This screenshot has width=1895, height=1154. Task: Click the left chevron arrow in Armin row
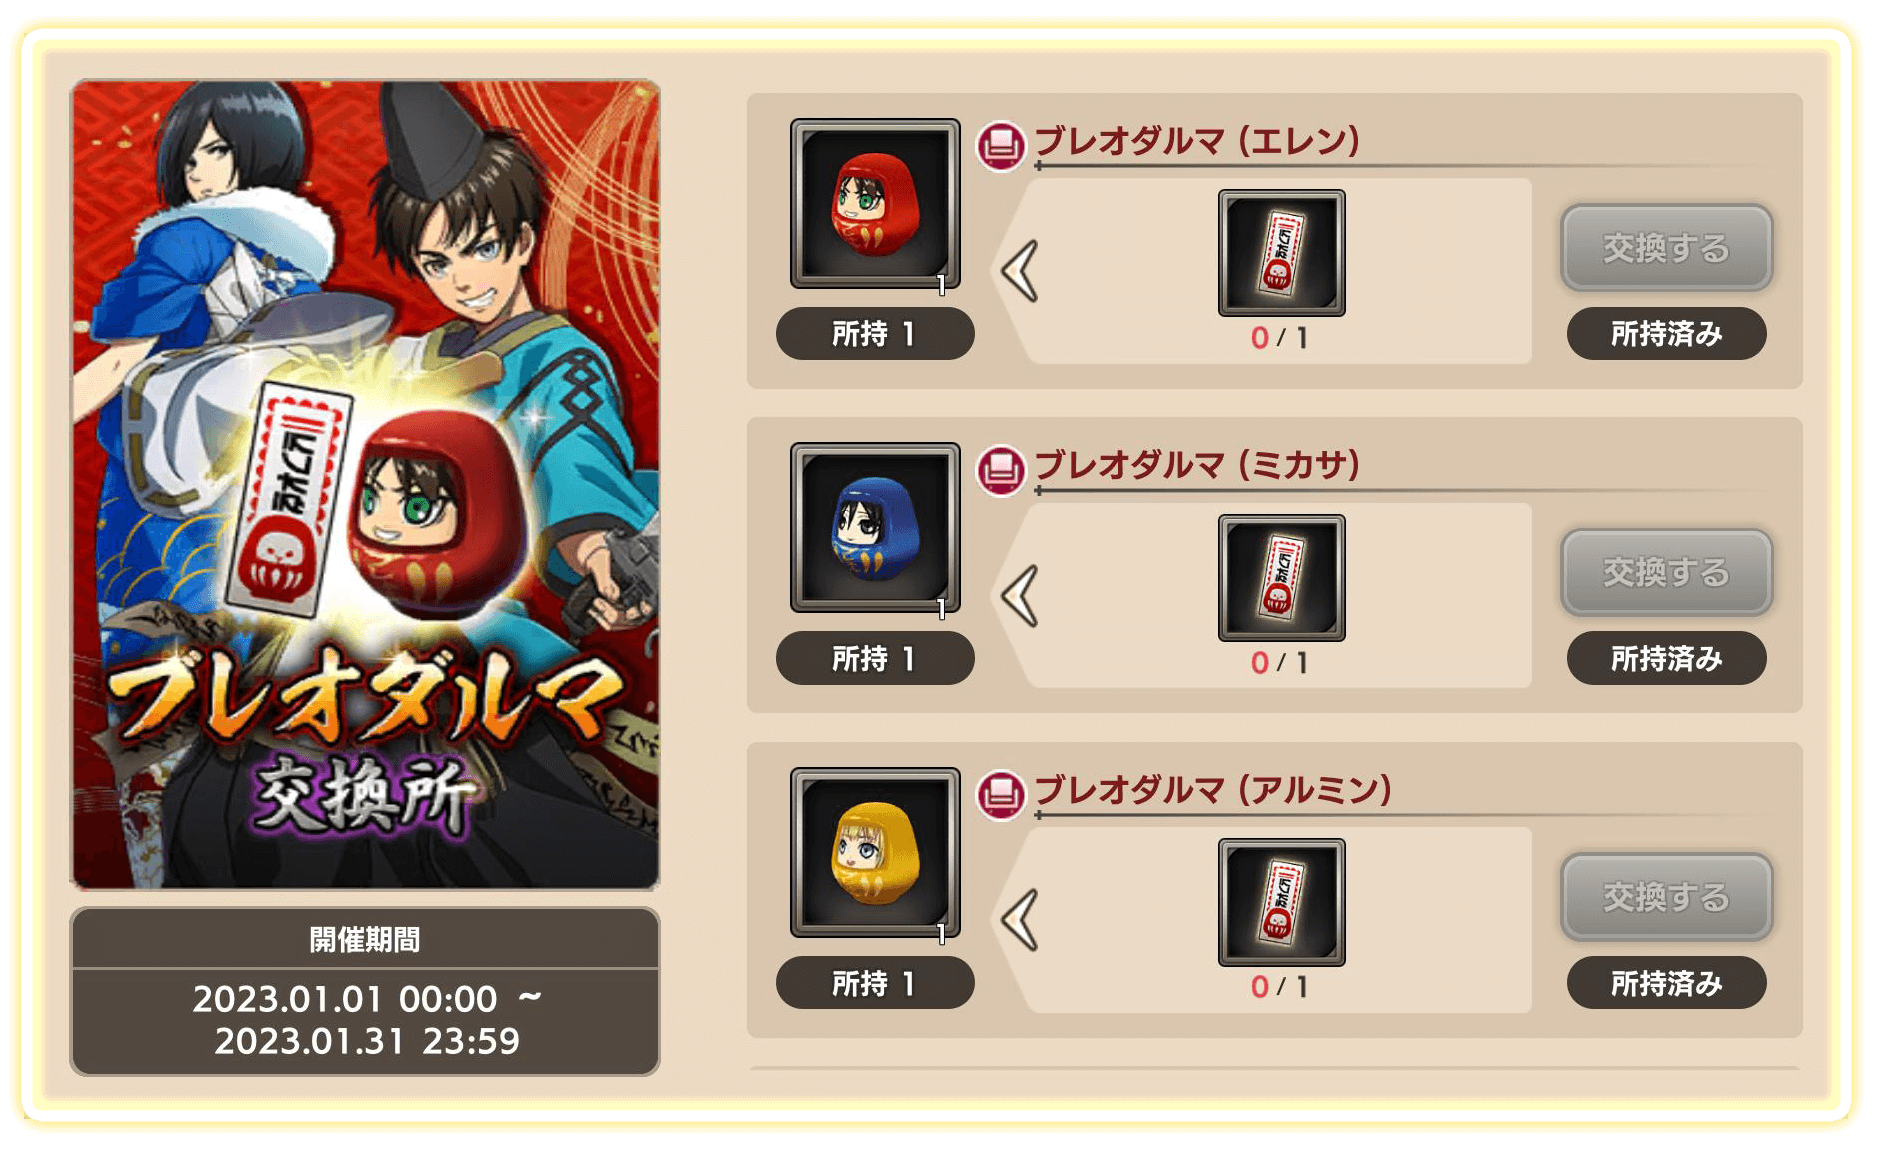tap(1021, 920)
